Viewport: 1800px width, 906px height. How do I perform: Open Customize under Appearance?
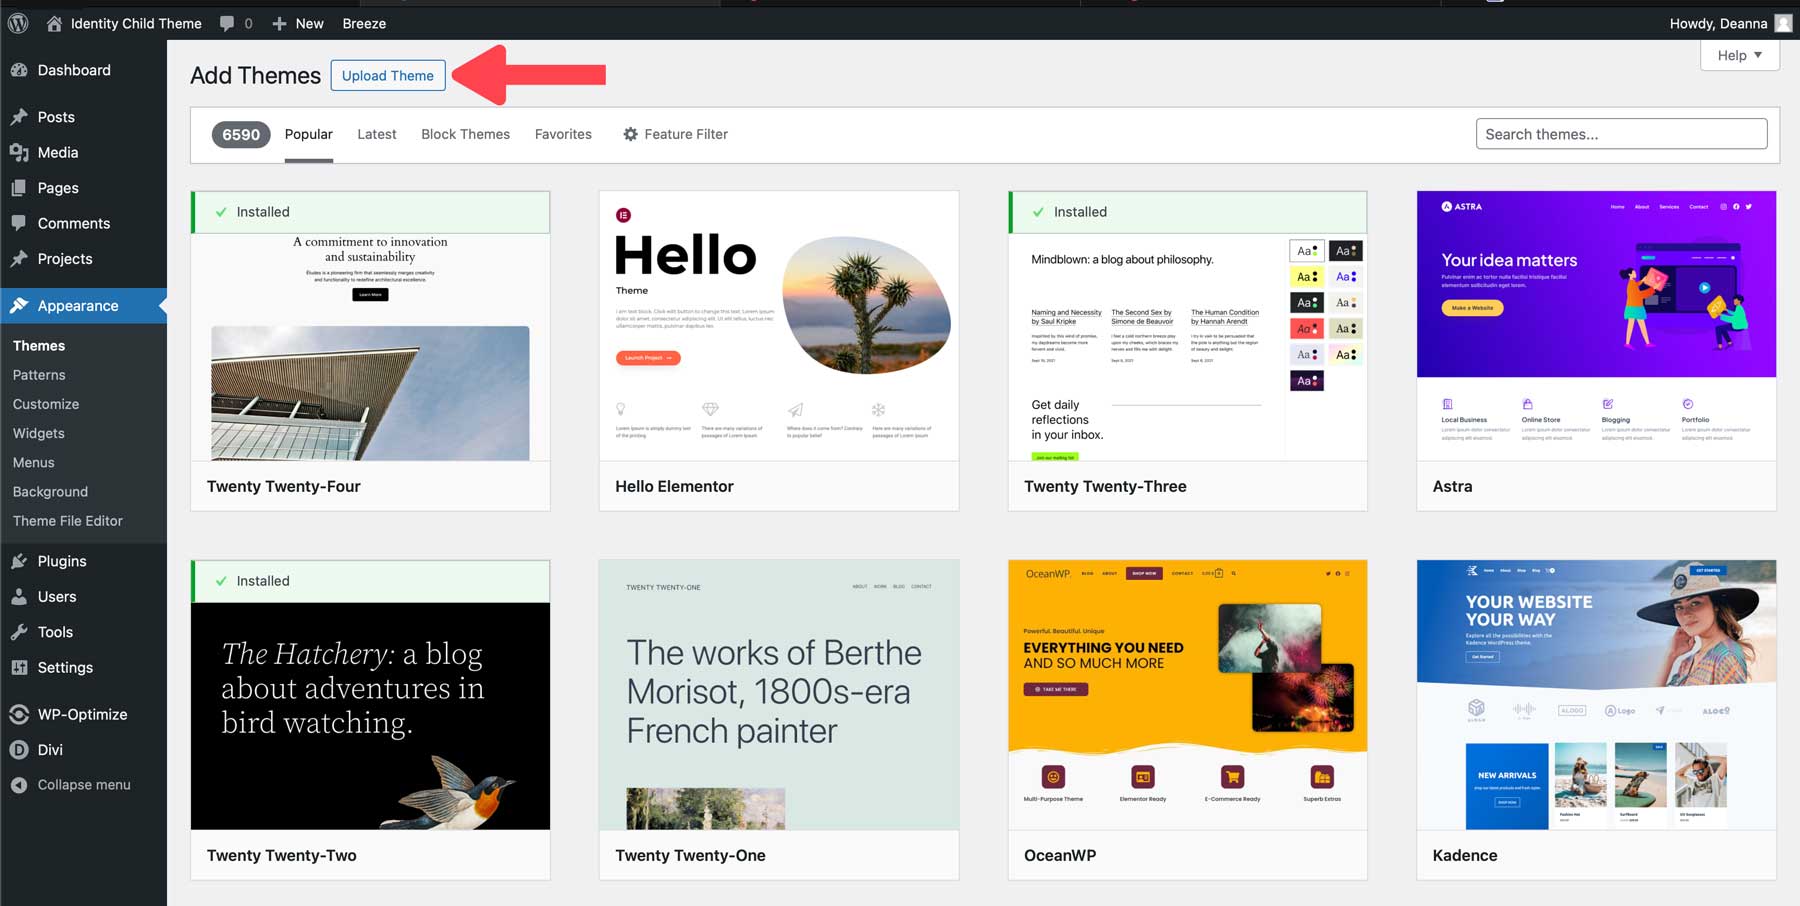pyautogui.click(x=45, y=404)
